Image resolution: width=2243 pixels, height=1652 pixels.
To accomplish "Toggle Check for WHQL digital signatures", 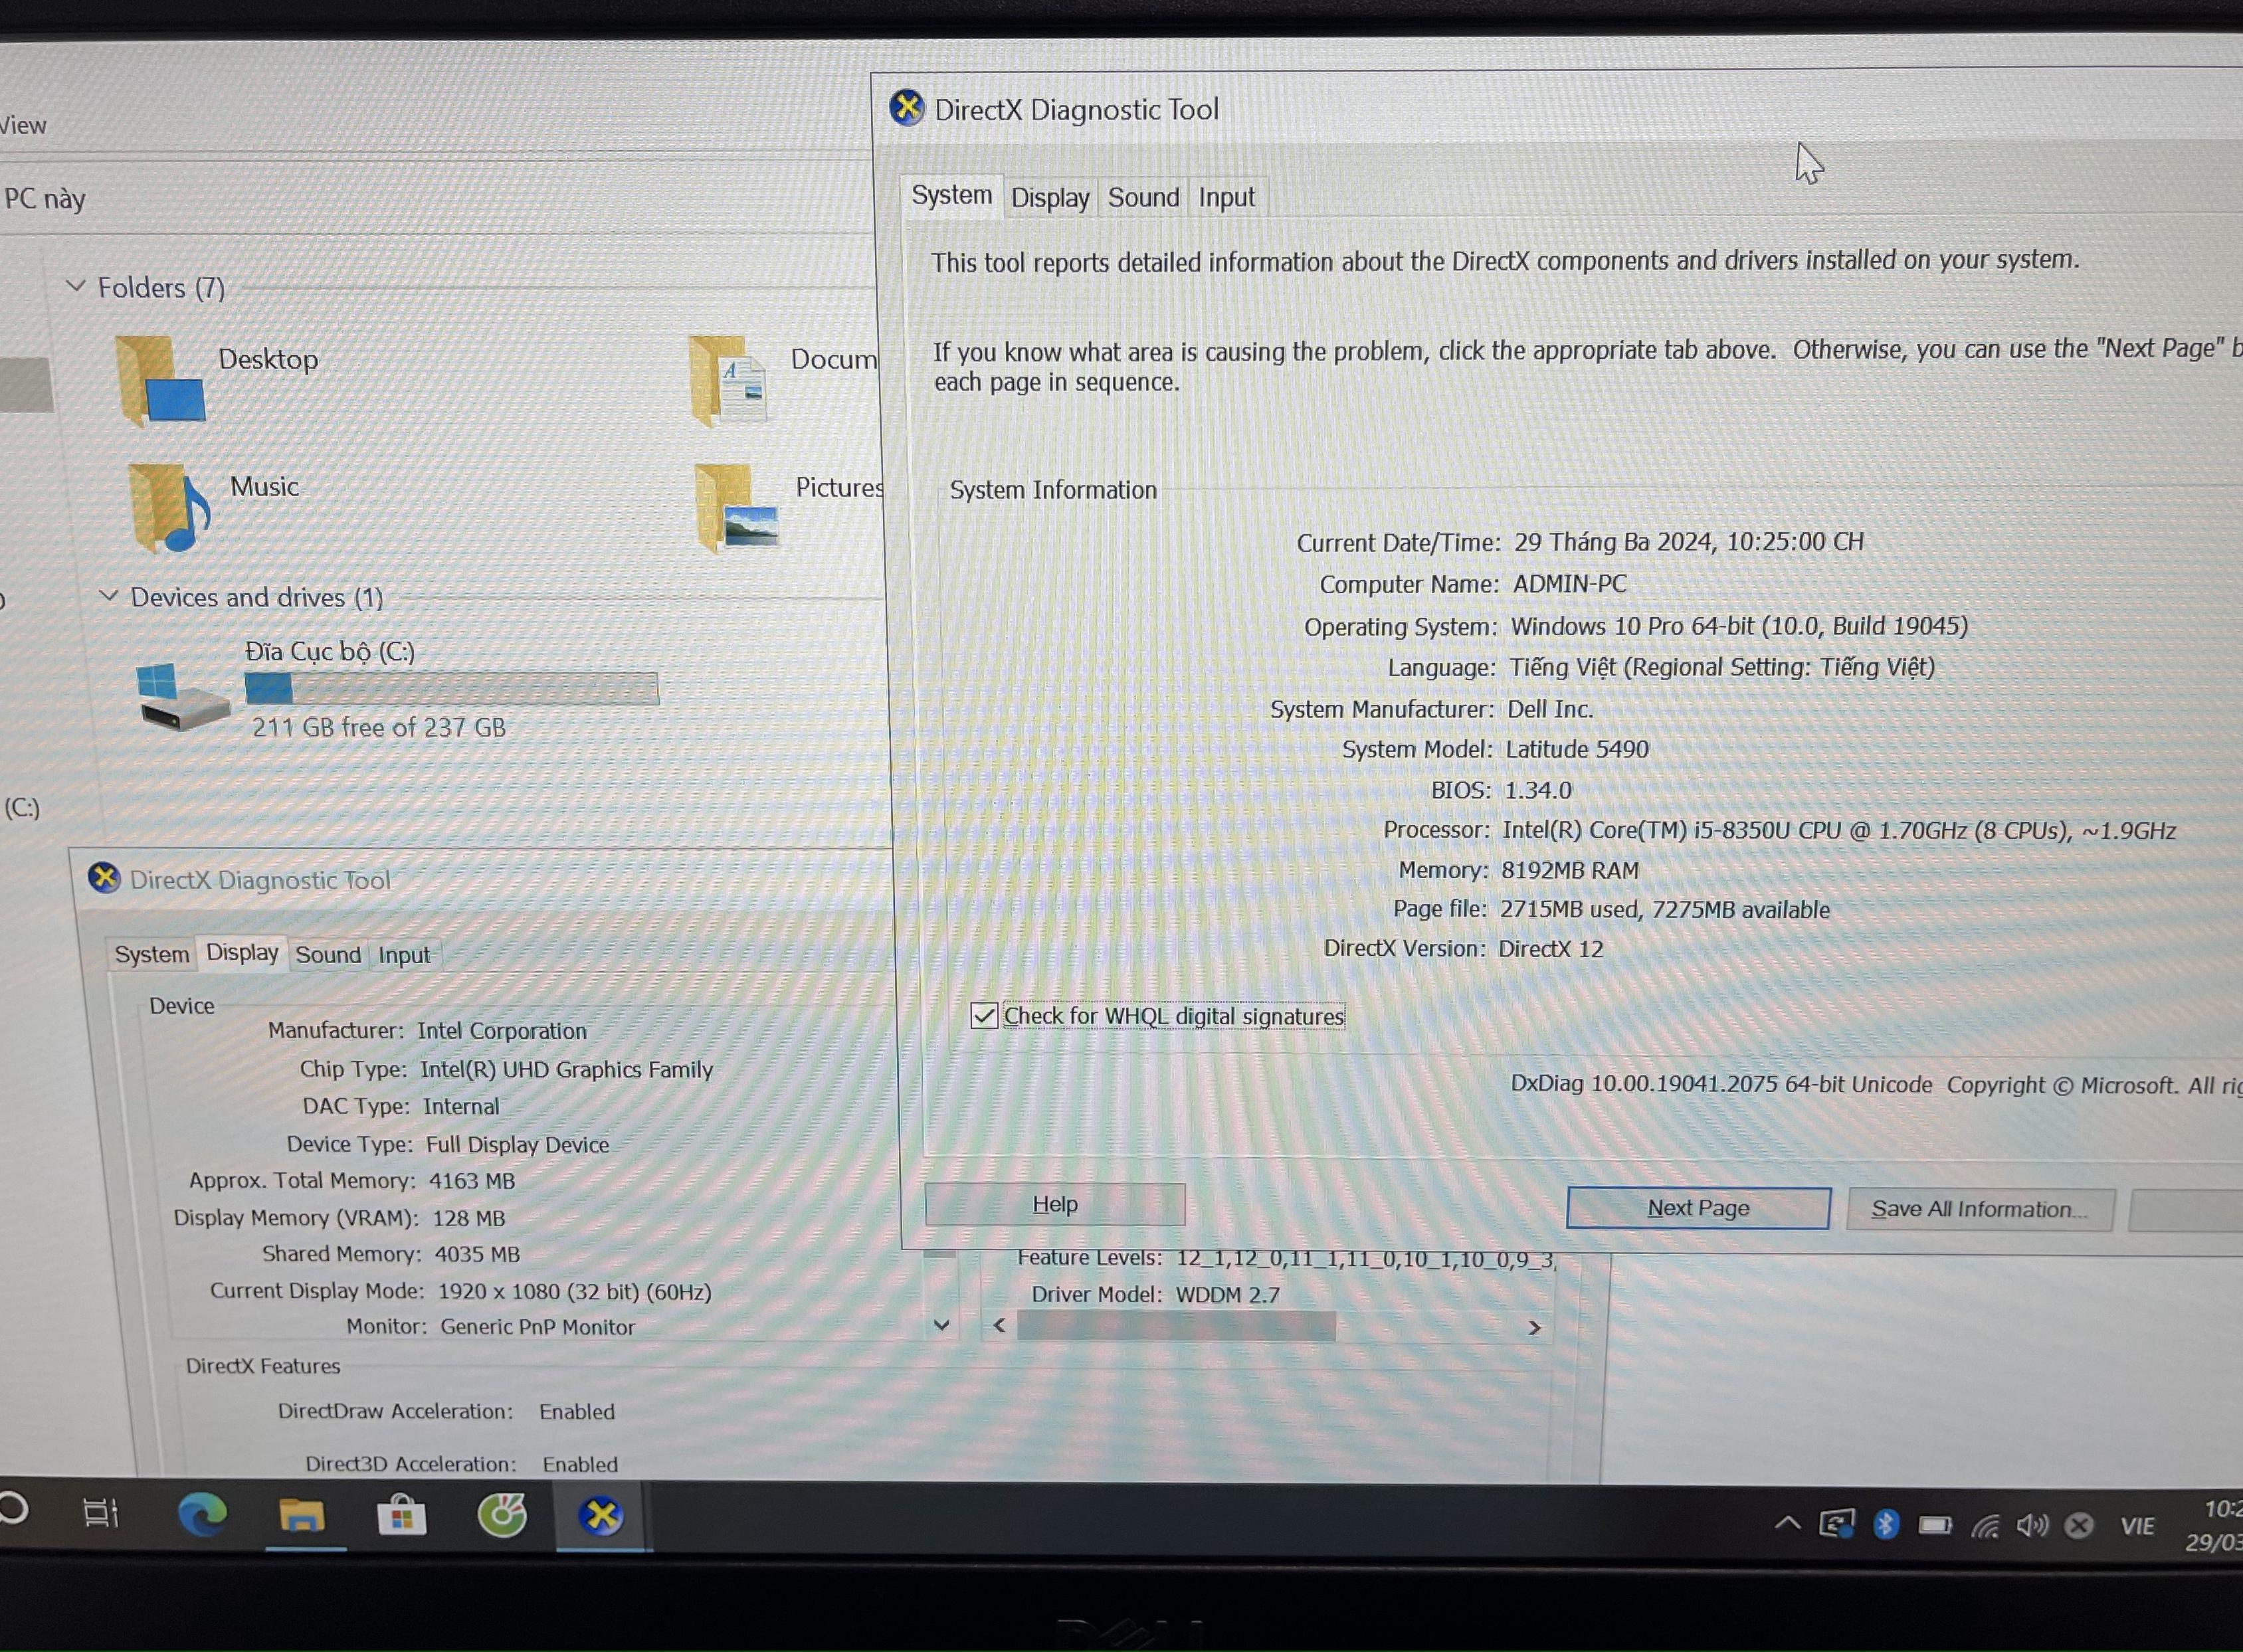I will (x=984, y=1016).
